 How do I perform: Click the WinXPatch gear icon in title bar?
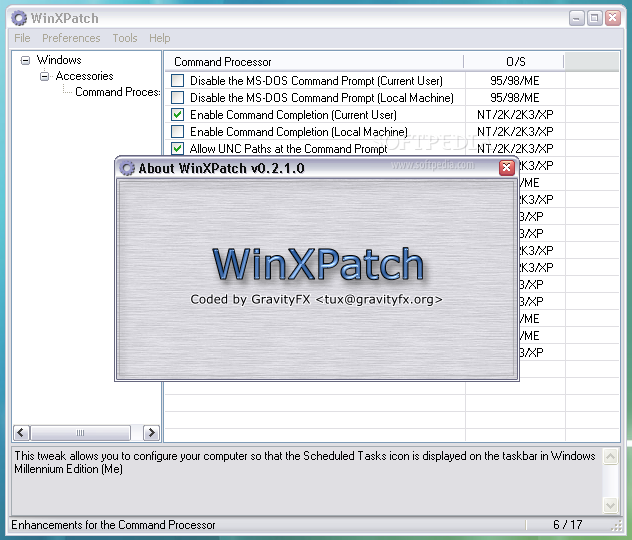[x=19, y=18]
